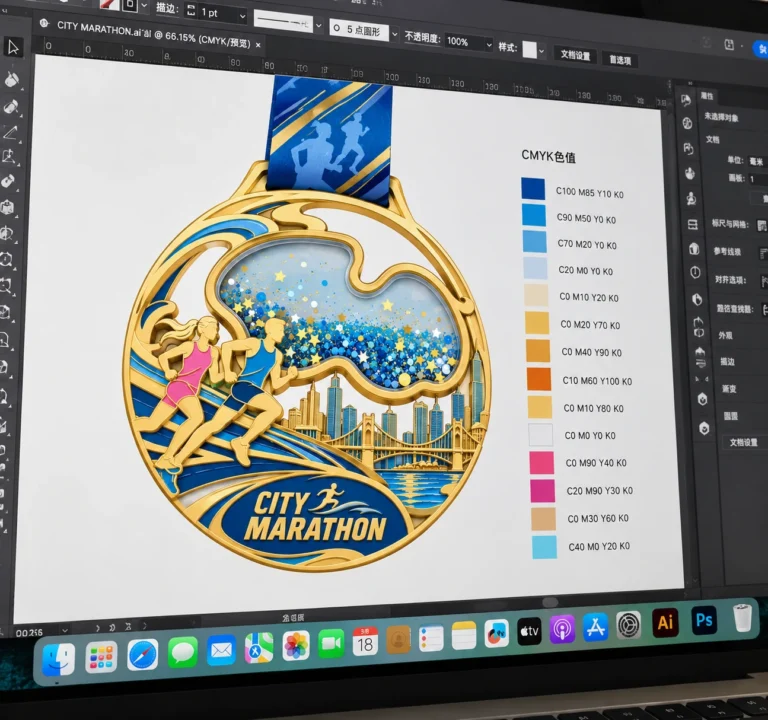Open Launchpad from the Dock
Image resolution: width=768 pixels, height=720 pixels.
pyautogui.click(x=101, y=657)
